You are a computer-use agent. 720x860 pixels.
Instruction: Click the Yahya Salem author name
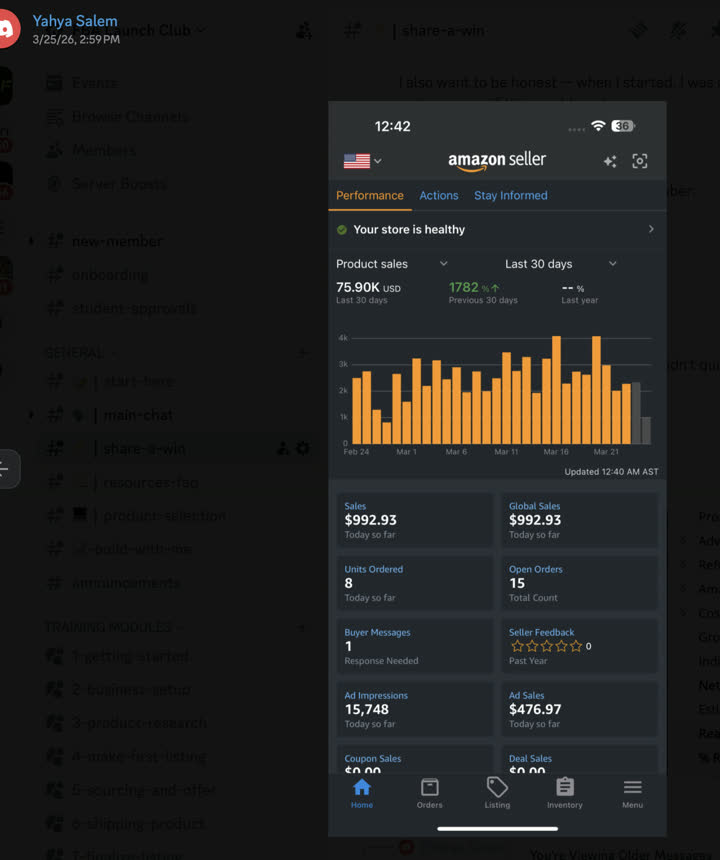coord(75,21)
